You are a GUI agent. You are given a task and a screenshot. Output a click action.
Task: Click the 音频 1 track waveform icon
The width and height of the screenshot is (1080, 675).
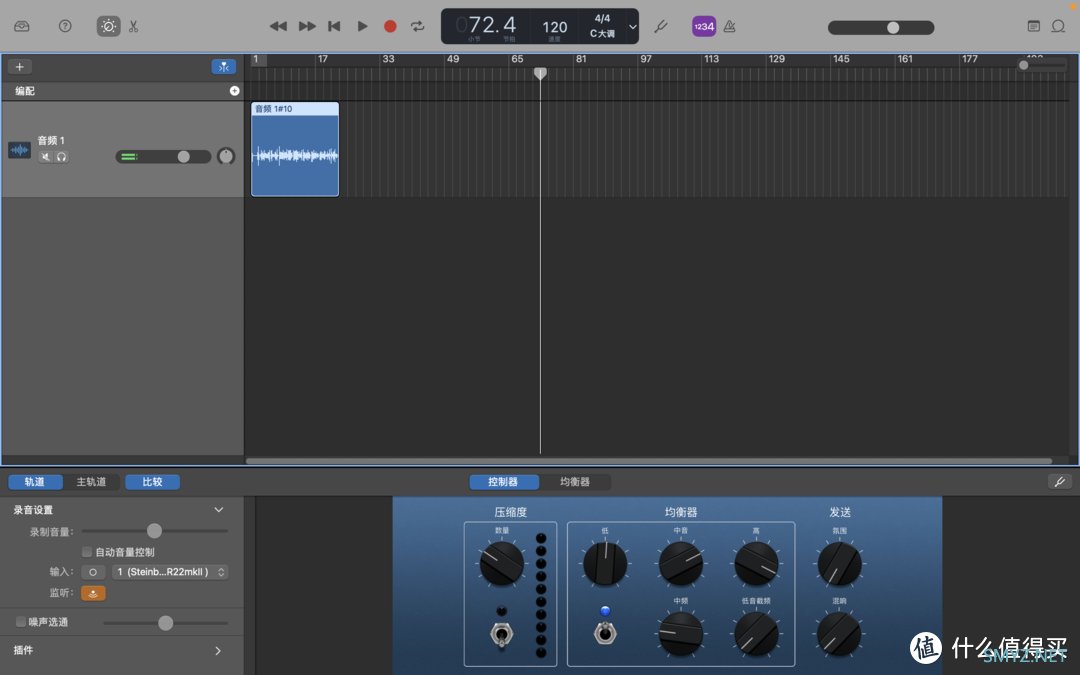click(19, 149)
